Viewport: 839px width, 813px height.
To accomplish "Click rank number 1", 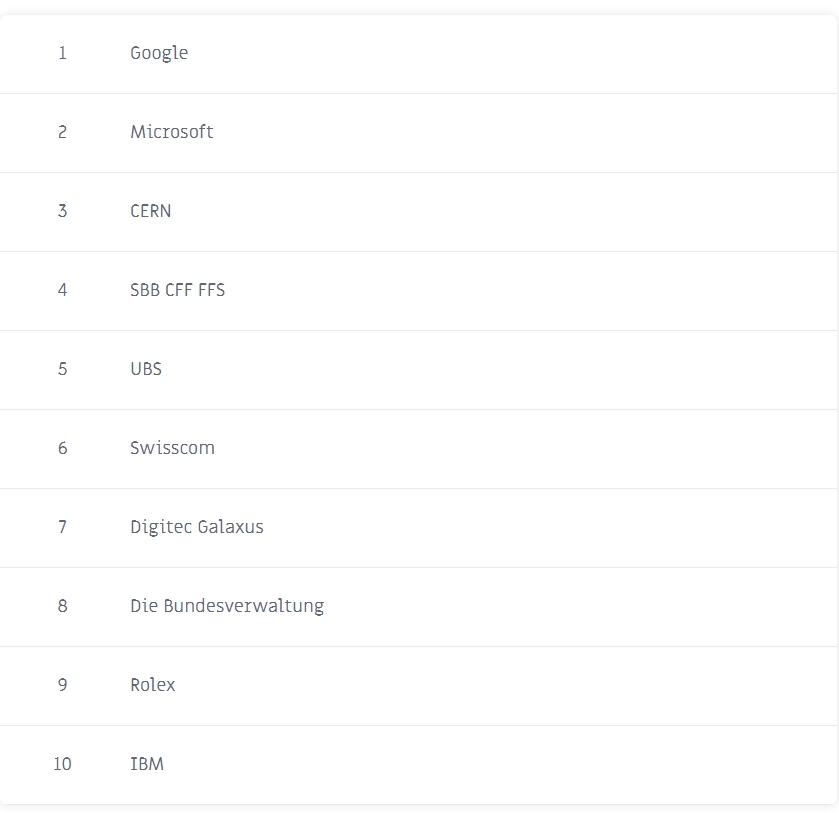I will pyautogui.click(x=63, y=53).
